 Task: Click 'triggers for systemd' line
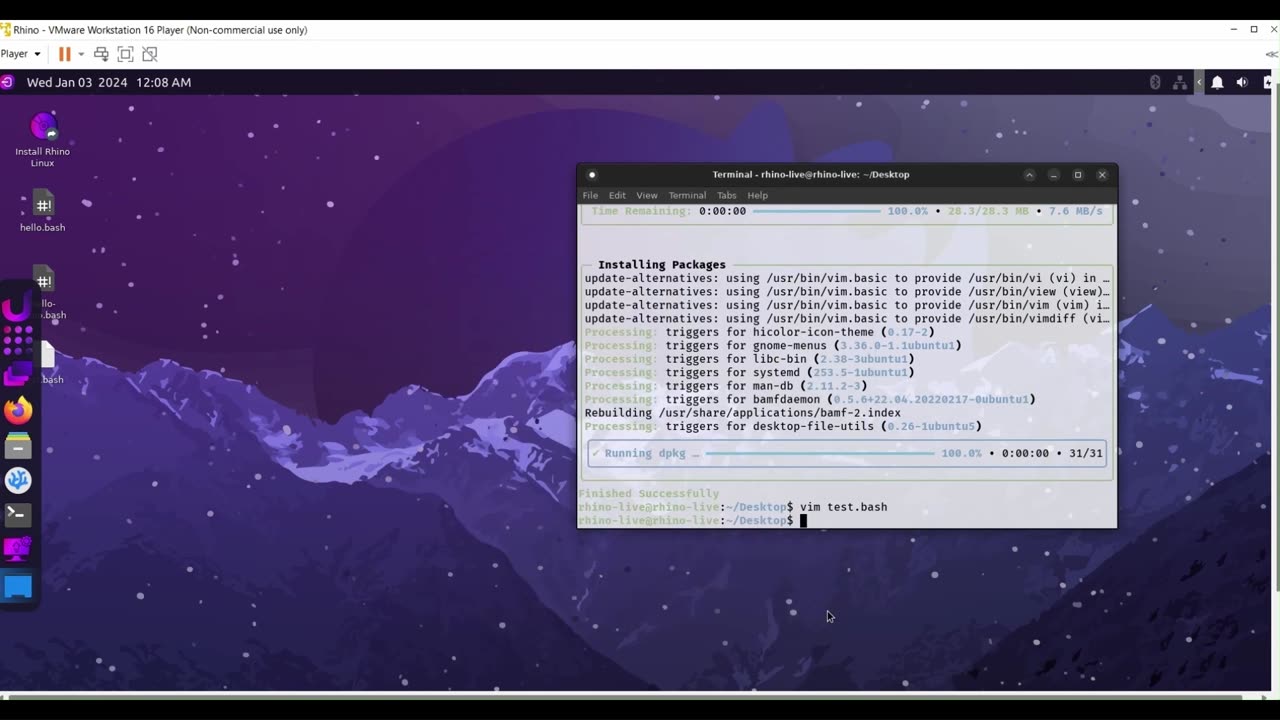coord(749,372)
